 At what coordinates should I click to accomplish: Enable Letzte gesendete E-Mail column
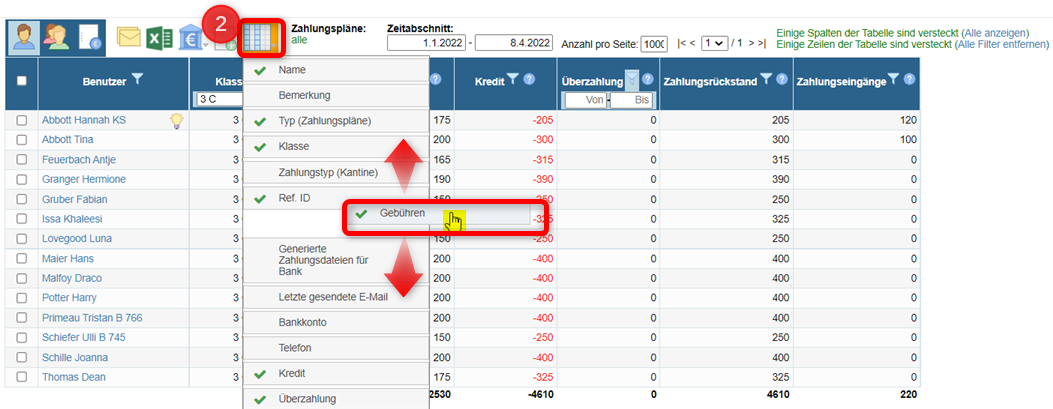(x=336, y=296)
